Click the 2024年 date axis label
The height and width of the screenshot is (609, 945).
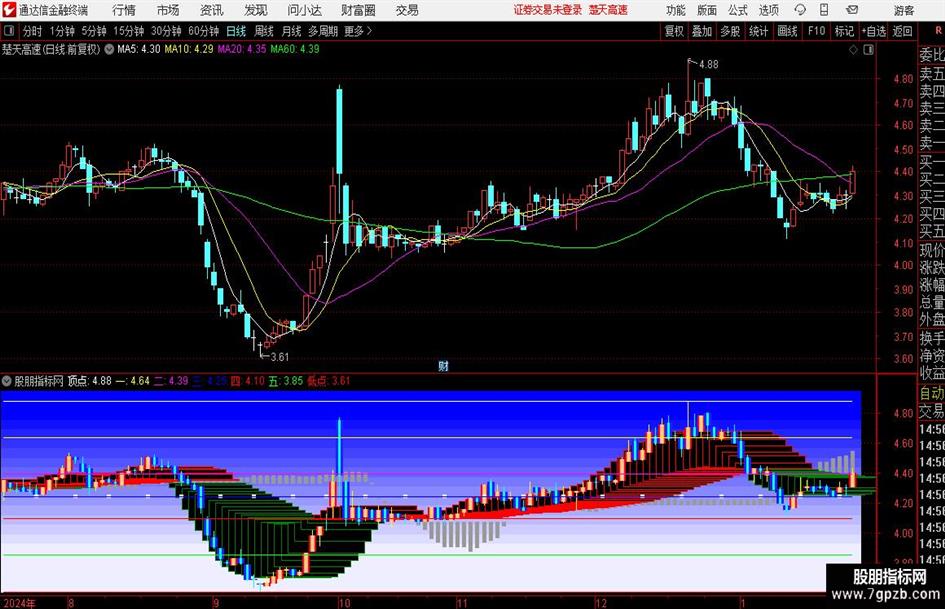pos(19,603)
